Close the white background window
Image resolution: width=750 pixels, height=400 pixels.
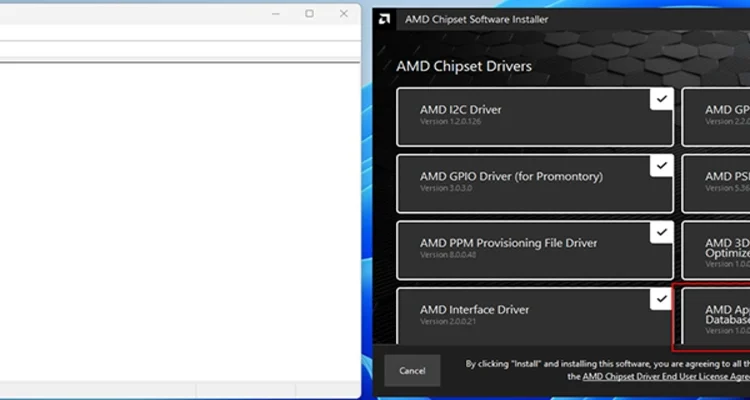tap(344, 14)
